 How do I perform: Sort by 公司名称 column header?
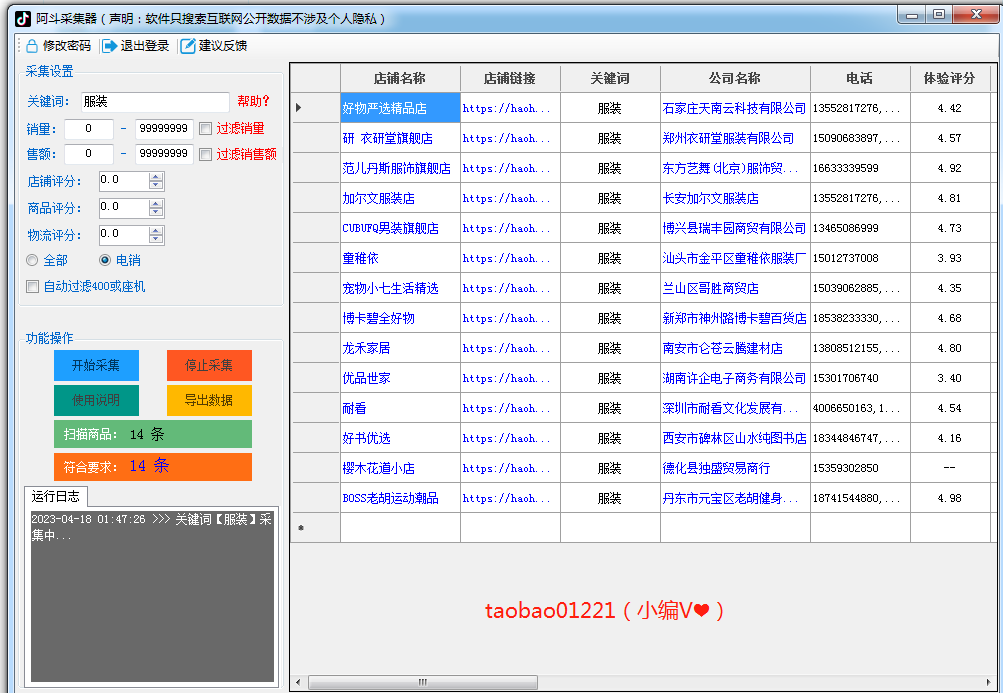tap(735, 79)
